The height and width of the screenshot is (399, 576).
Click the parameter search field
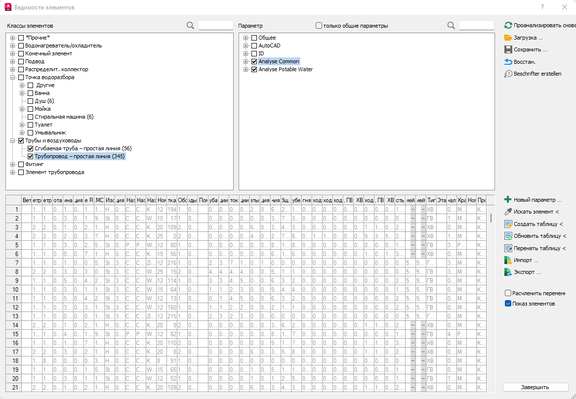[x=476, y=25]
